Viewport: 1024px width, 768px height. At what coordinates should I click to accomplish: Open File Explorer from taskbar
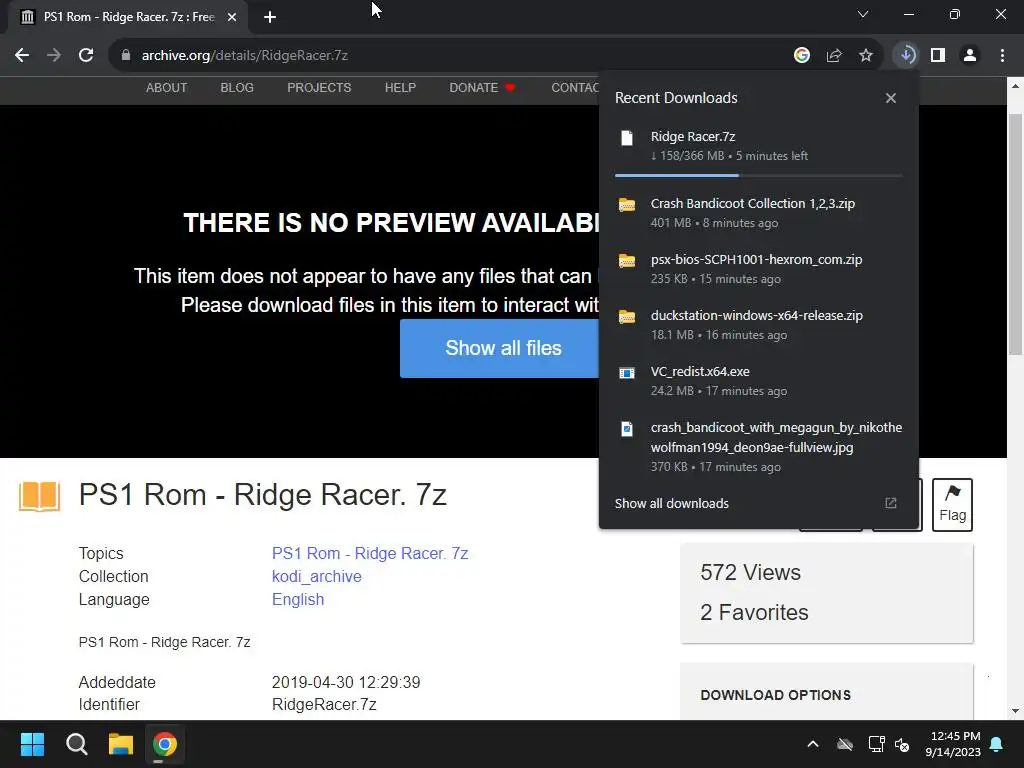tap(121, 744)
